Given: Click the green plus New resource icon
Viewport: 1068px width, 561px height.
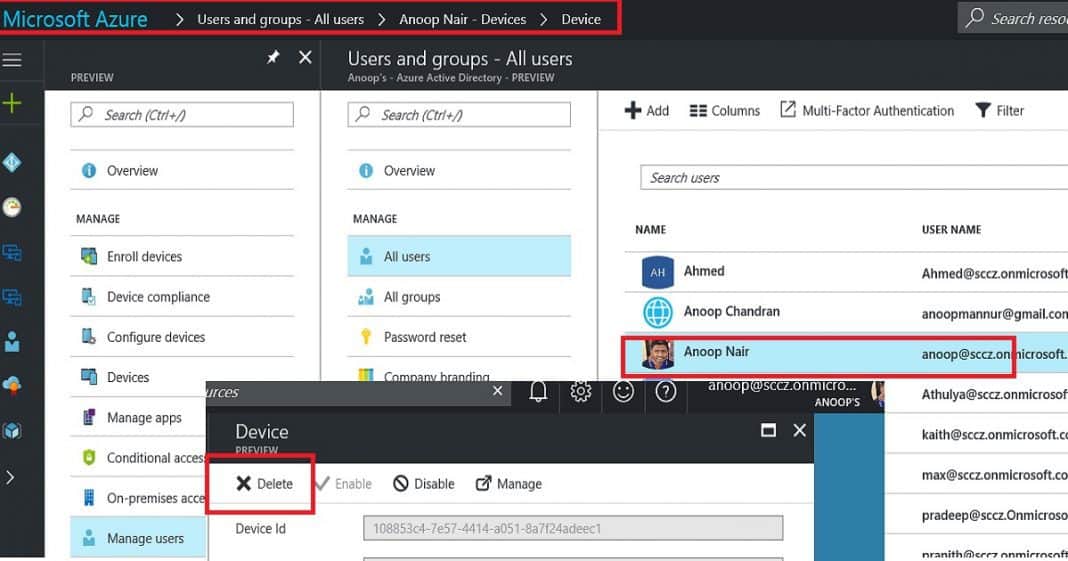Looking at the screenshot, I should [x=12, y=103].
